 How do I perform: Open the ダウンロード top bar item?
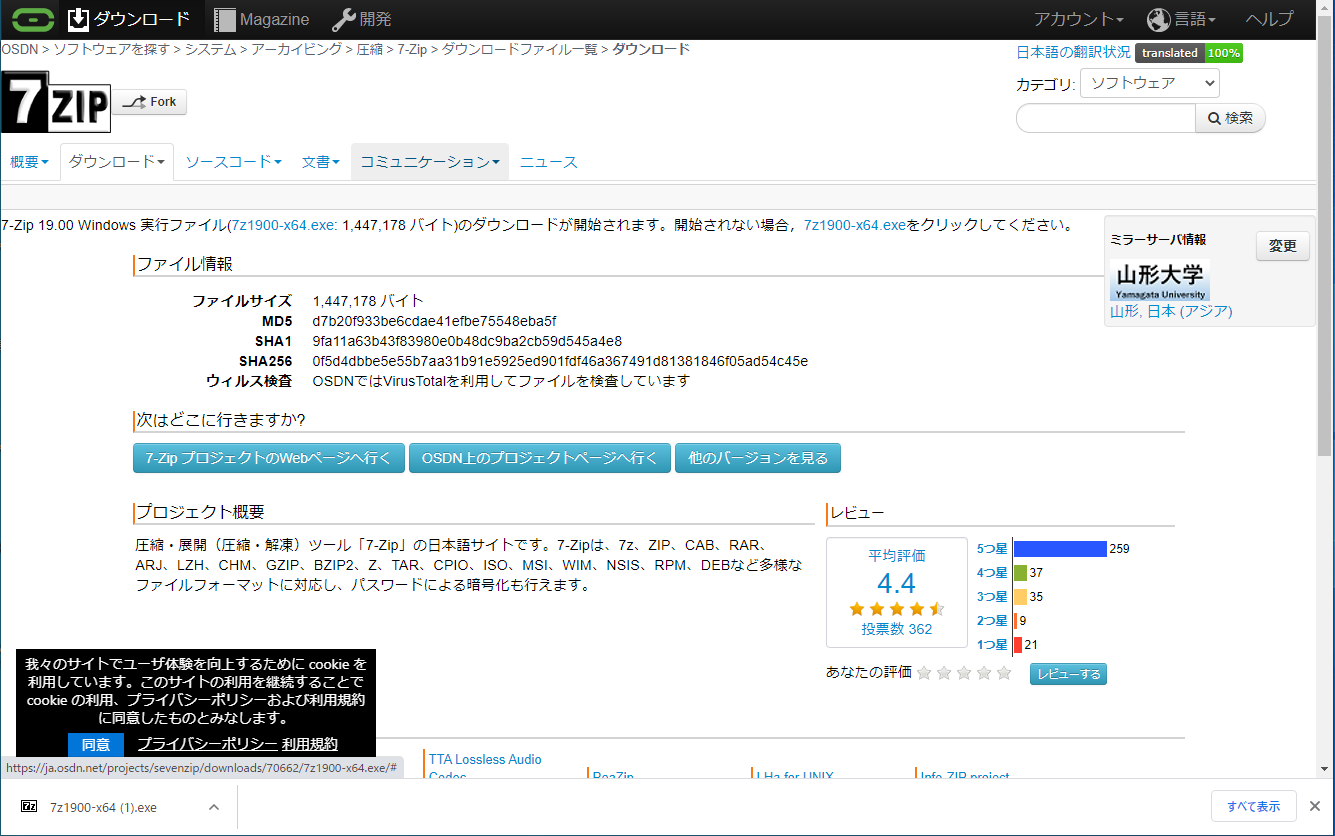129,19
